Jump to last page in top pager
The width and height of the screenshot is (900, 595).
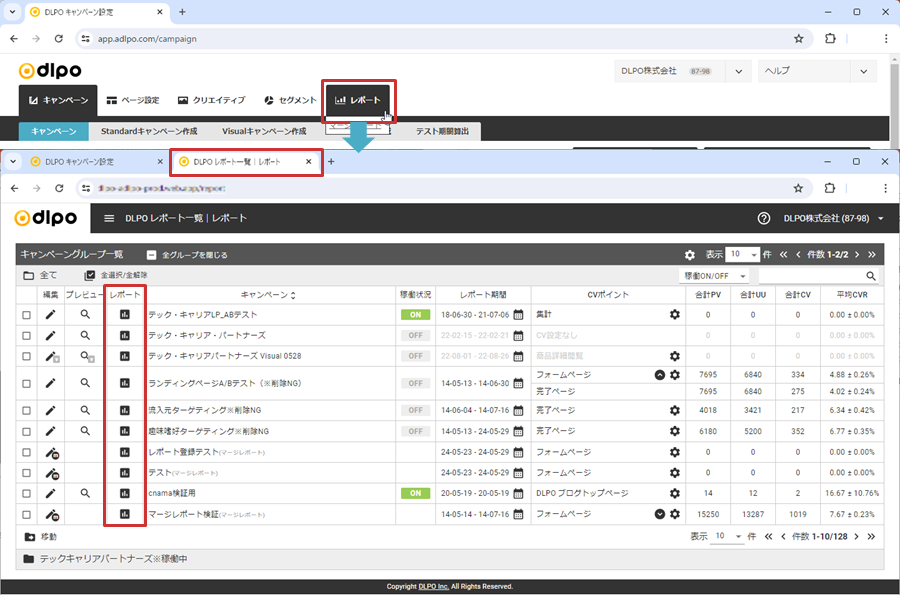pos(871,255)
